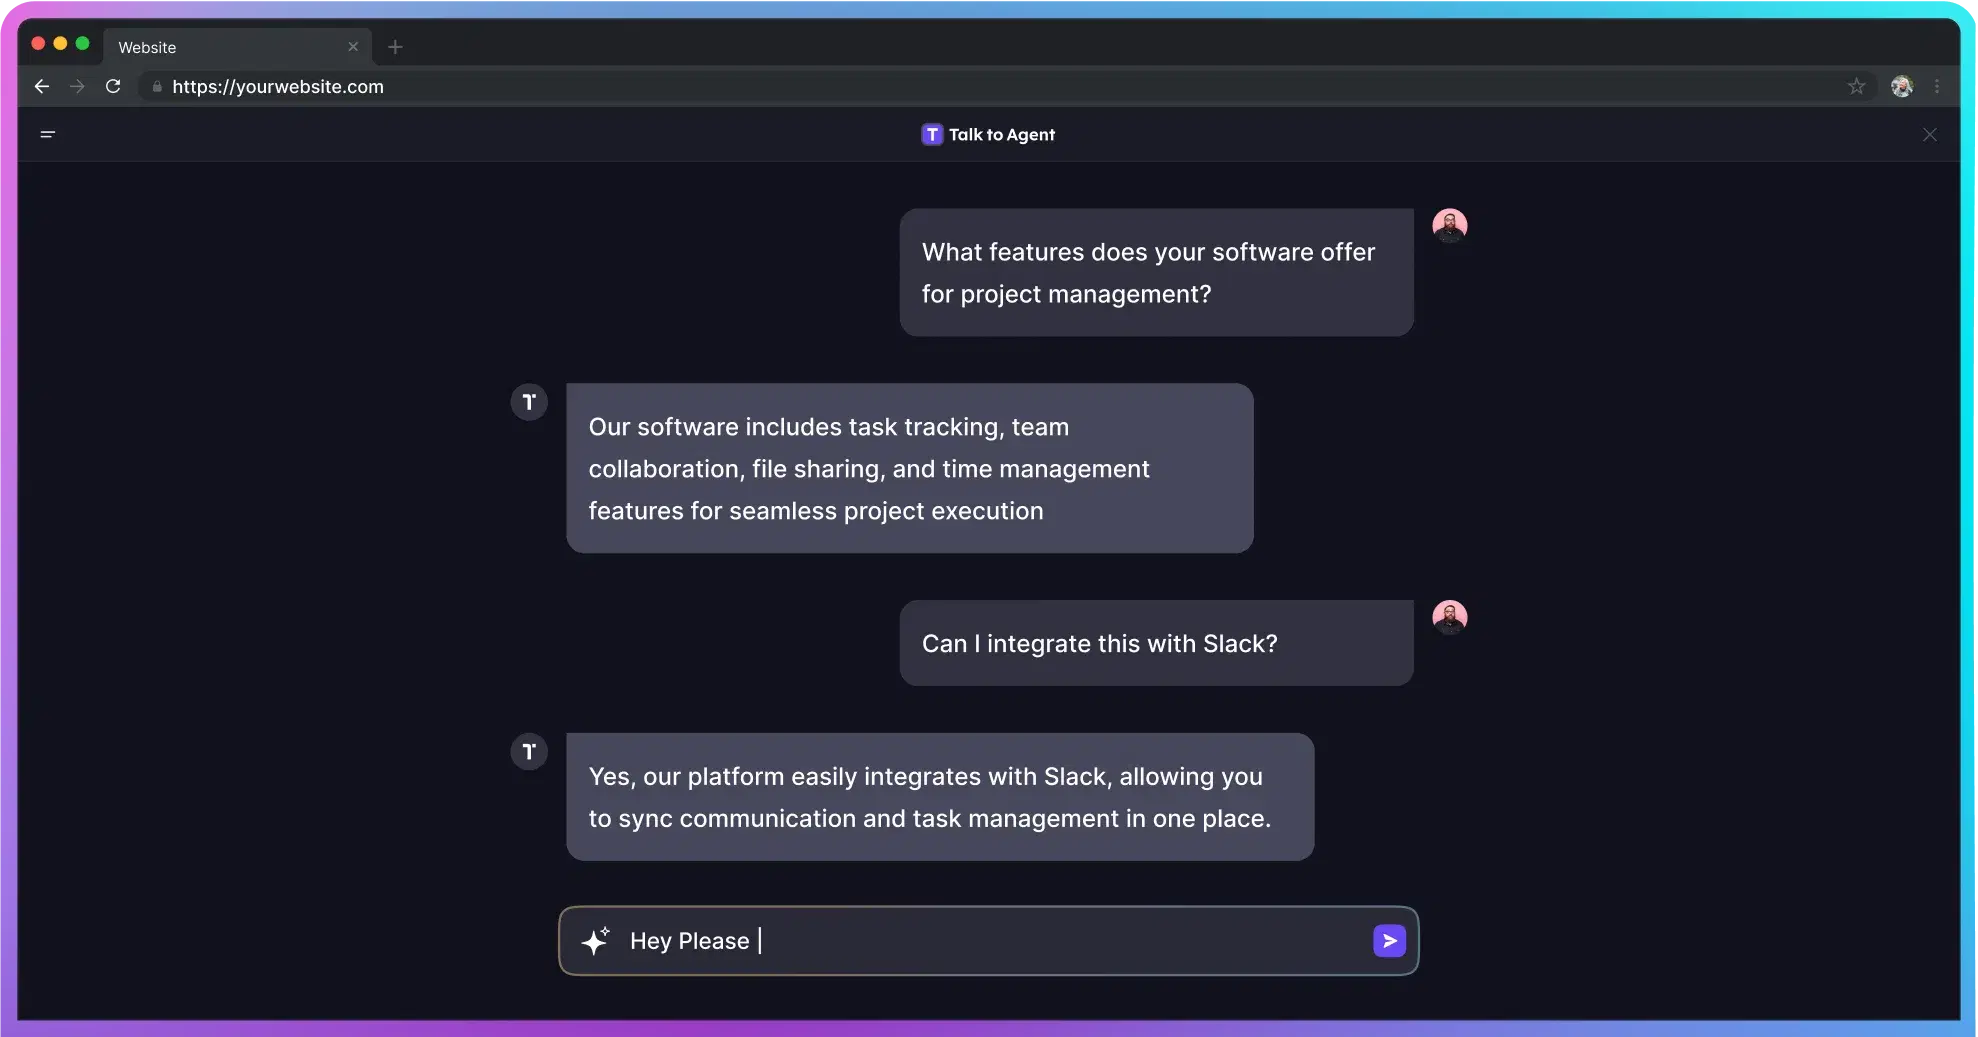Viewport: 1978px width, 1037px height.
Task: Reload the page with the refresh icon
Action: 113,87
